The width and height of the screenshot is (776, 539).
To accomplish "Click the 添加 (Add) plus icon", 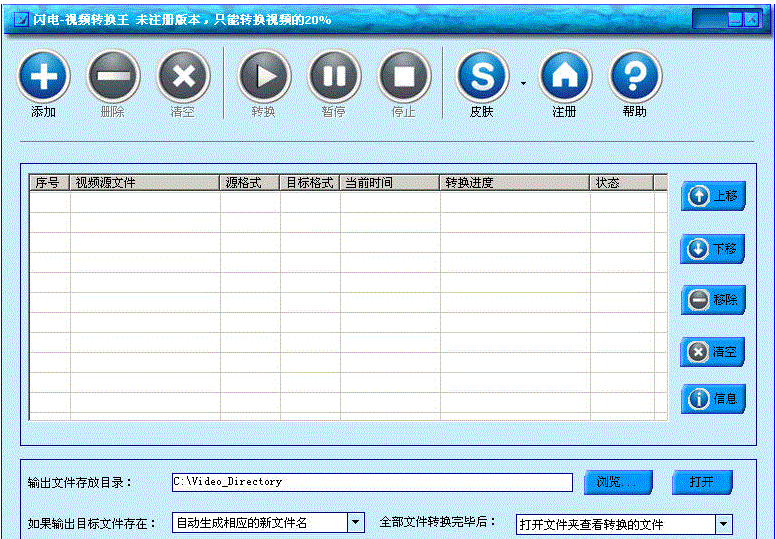I will click(x=43, y=76).
